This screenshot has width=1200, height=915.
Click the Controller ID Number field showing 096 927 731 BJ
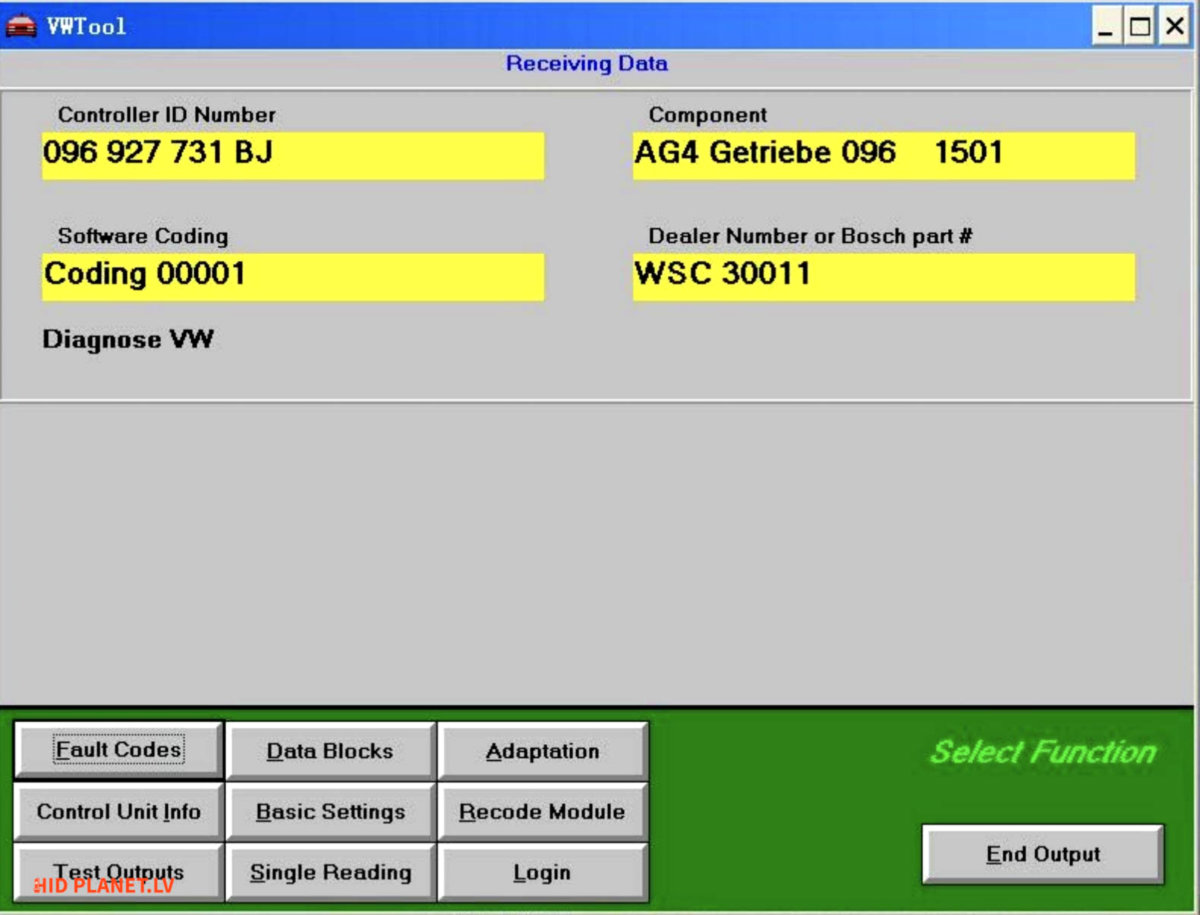click(x=291, y=155)
